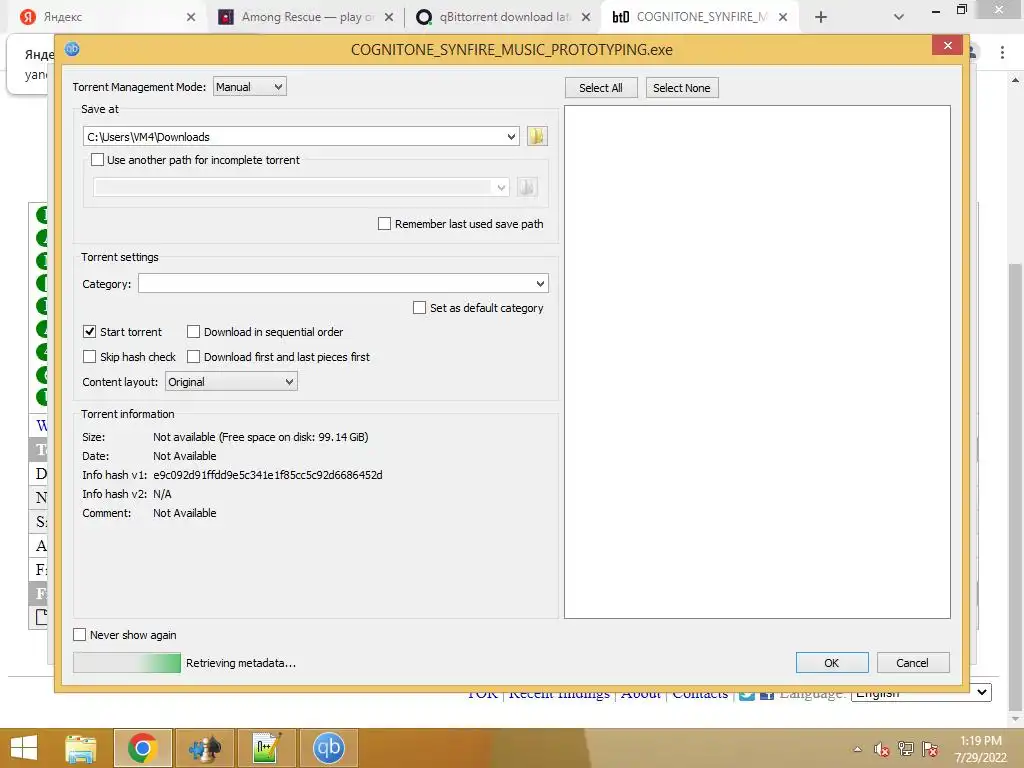Click muted speaker tray icon
Viewport: 1024px width, 768px height.
point(882,749)
